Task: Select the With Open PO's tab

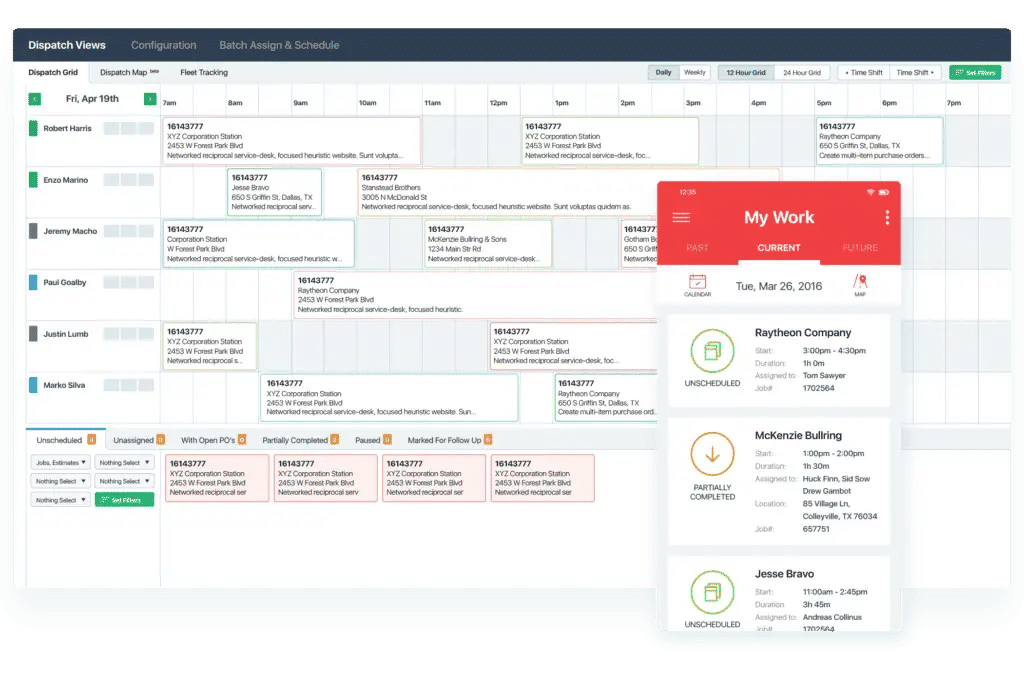Action: (213, 440)
